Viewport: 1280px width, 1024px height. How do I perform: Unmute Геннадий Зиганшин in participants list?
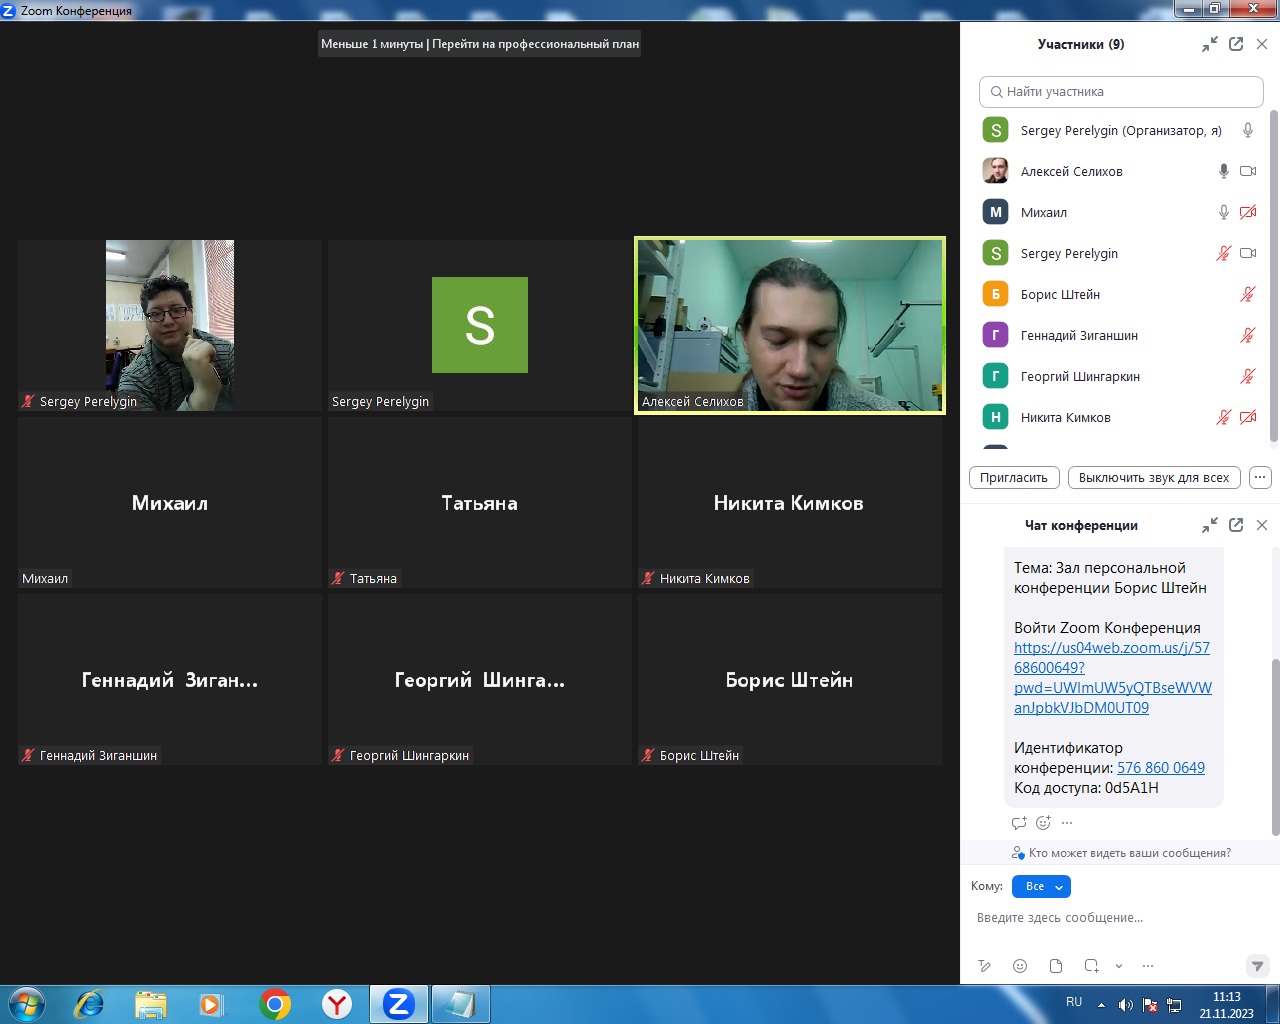pos(1248,335)
